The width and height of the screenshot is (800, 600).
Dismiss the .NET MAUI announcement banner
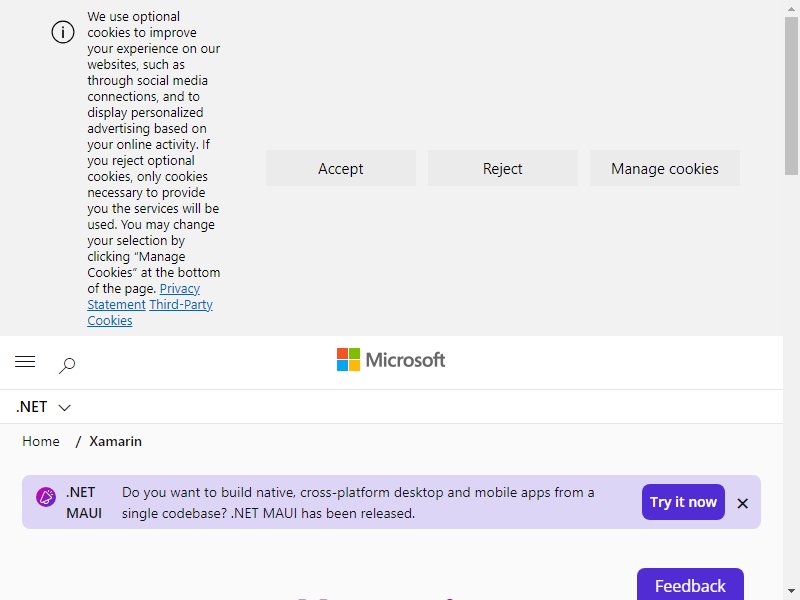[742, 504]
